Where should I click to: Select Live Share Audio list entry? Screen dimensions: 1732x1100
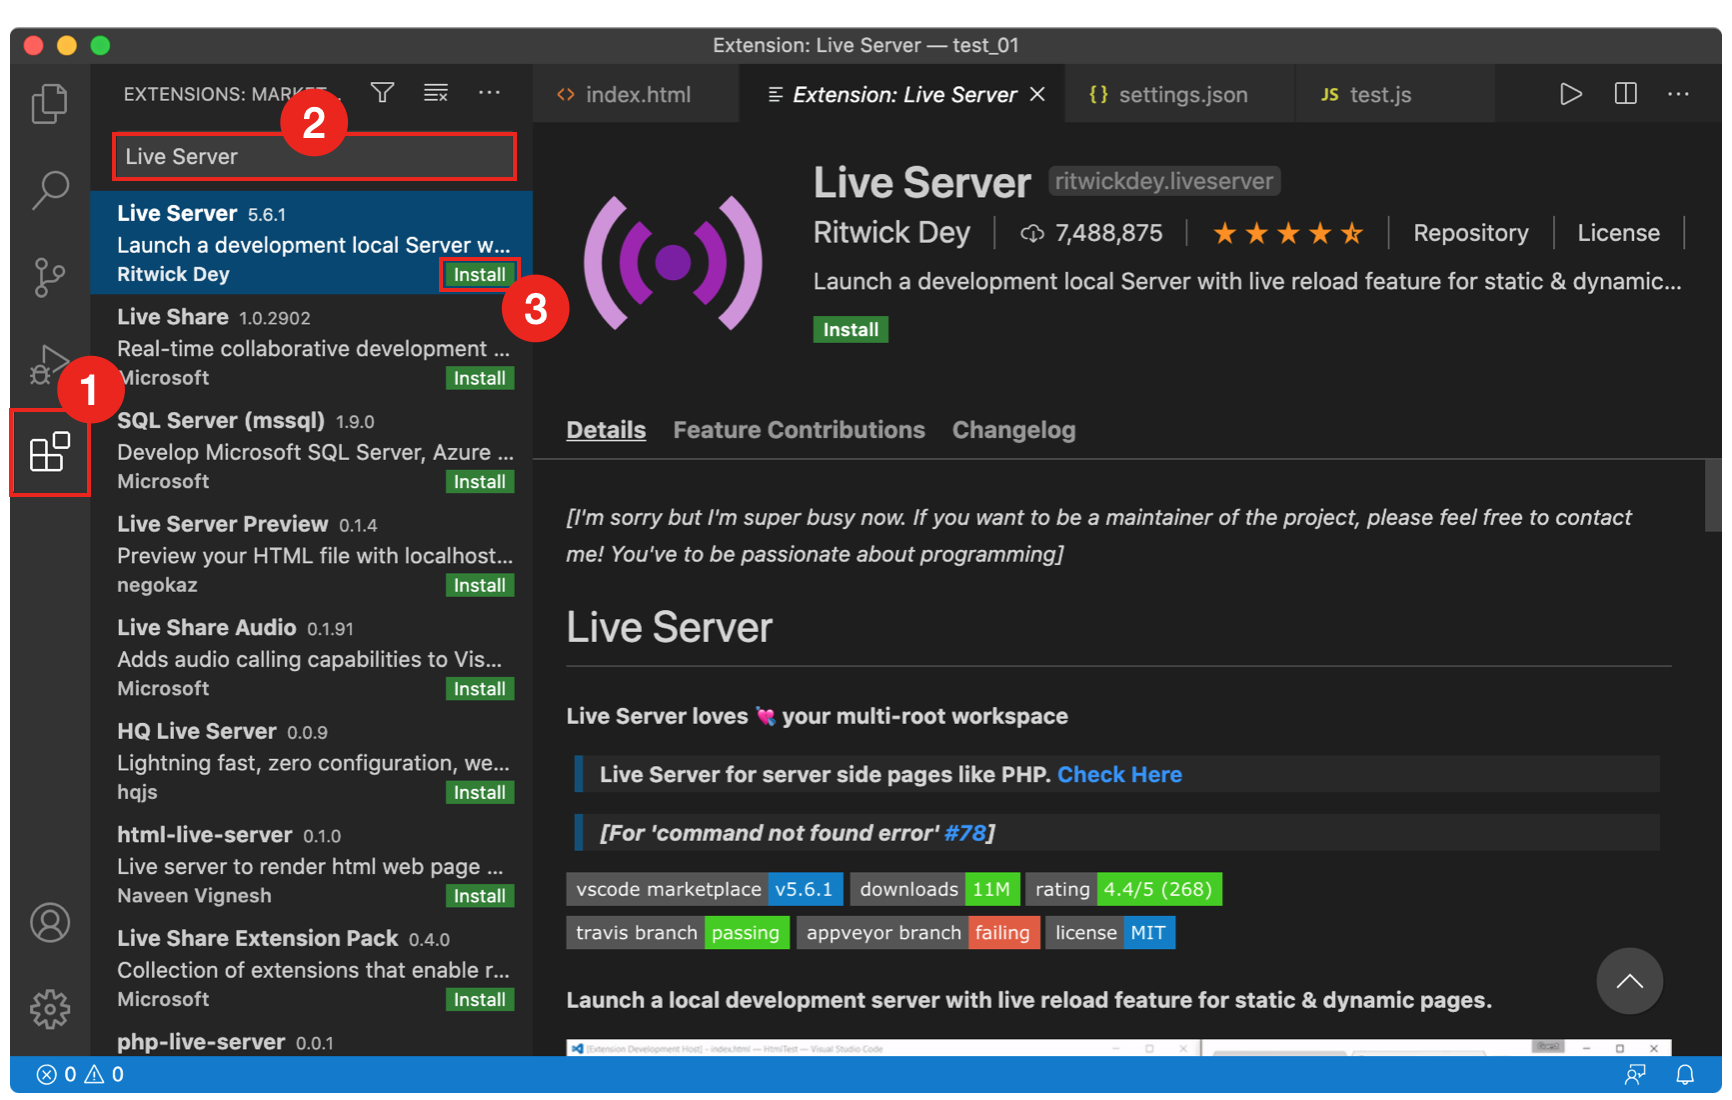(311, 657)
